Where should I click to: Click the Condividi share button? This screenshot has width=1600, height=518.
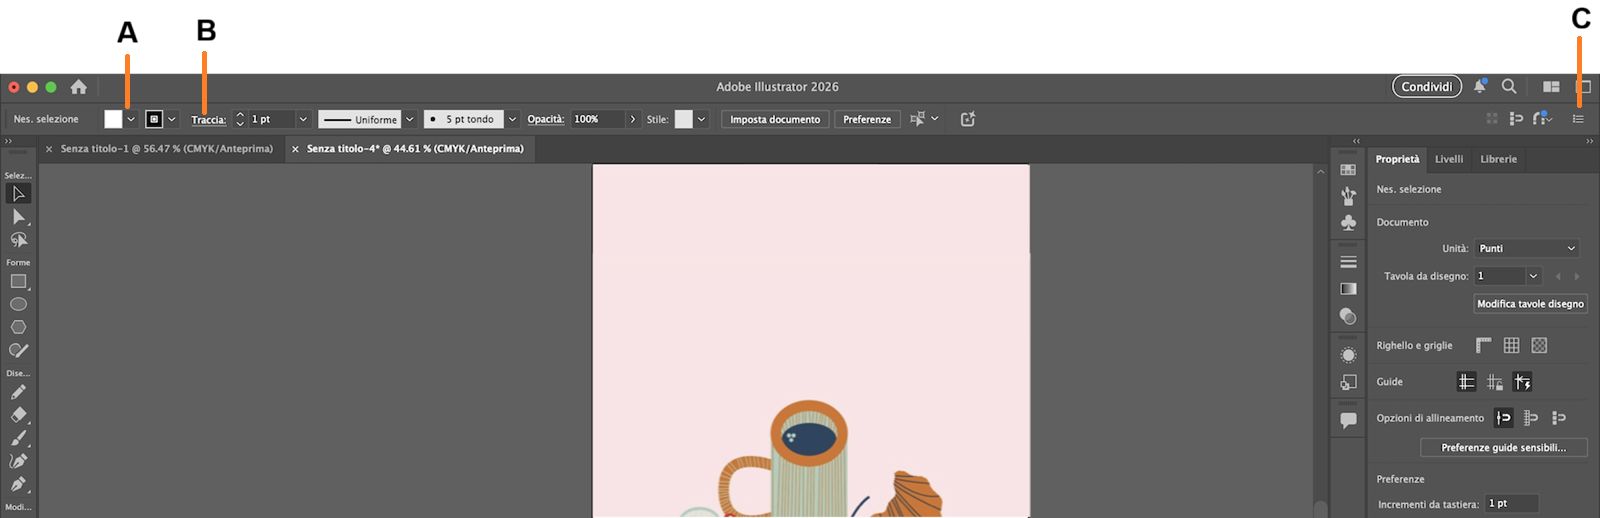click(x=1426, y=87)
